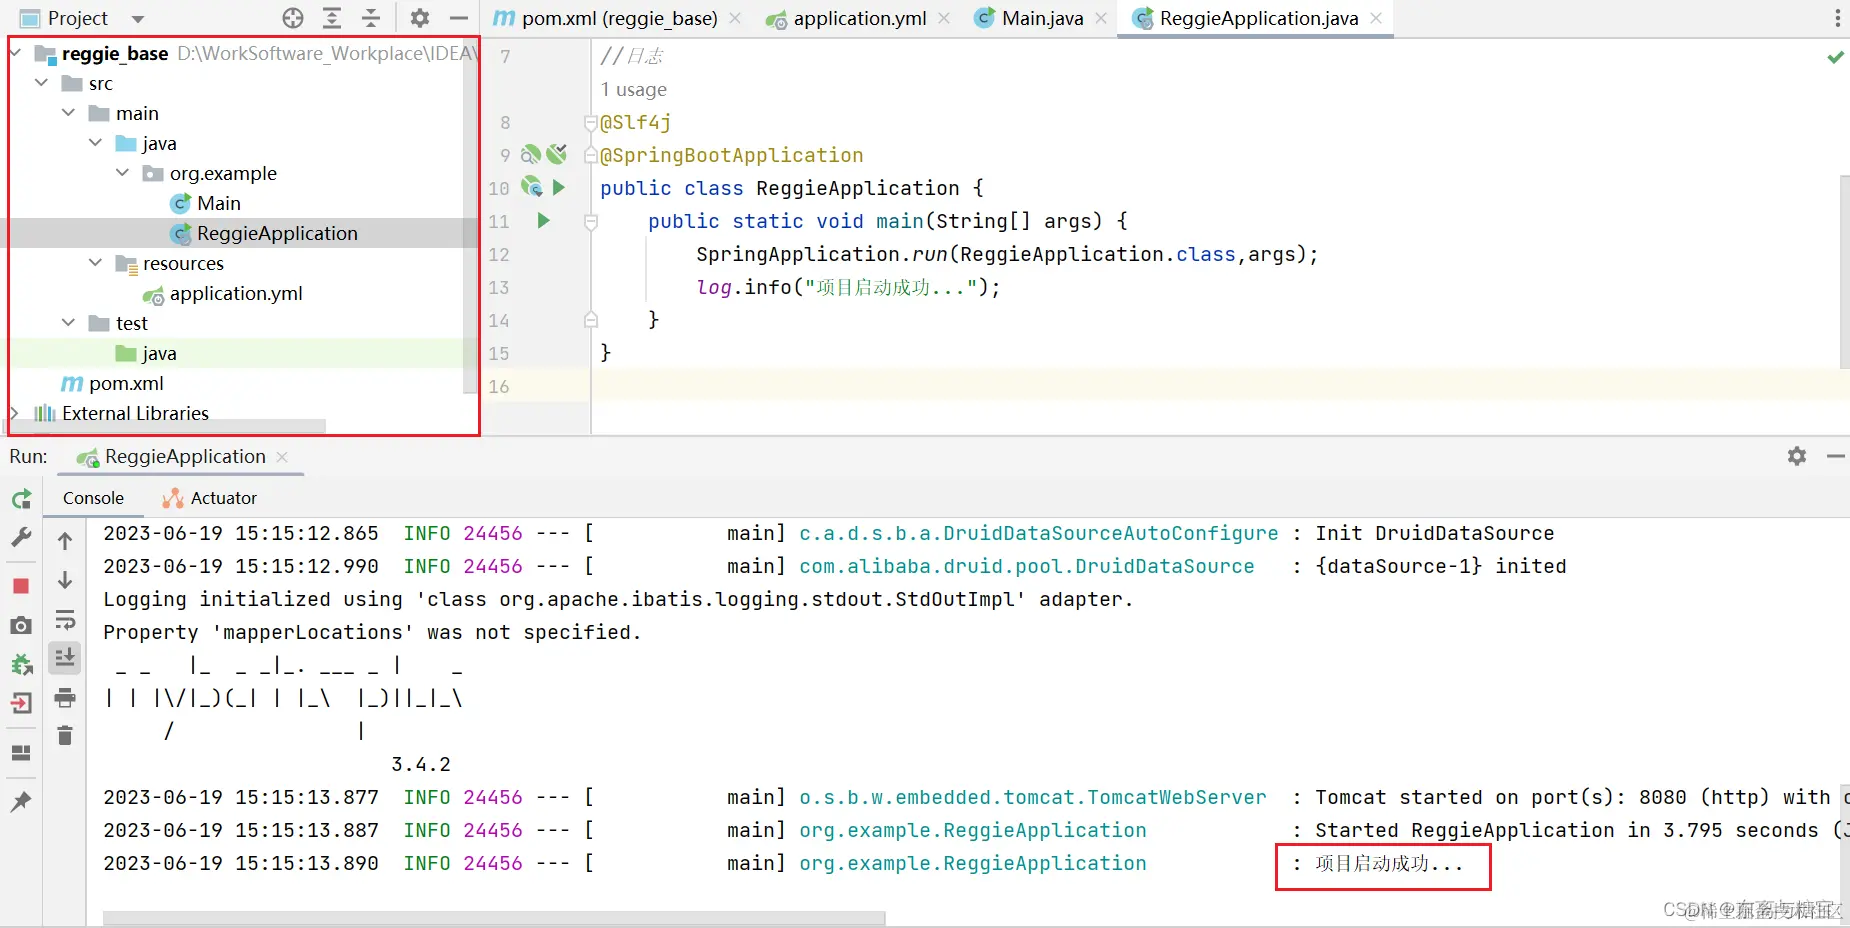Click the console horizontal scrollbar
This screenshot has width=1850, height=928.
pyautogui.click(x=494, y=917)
